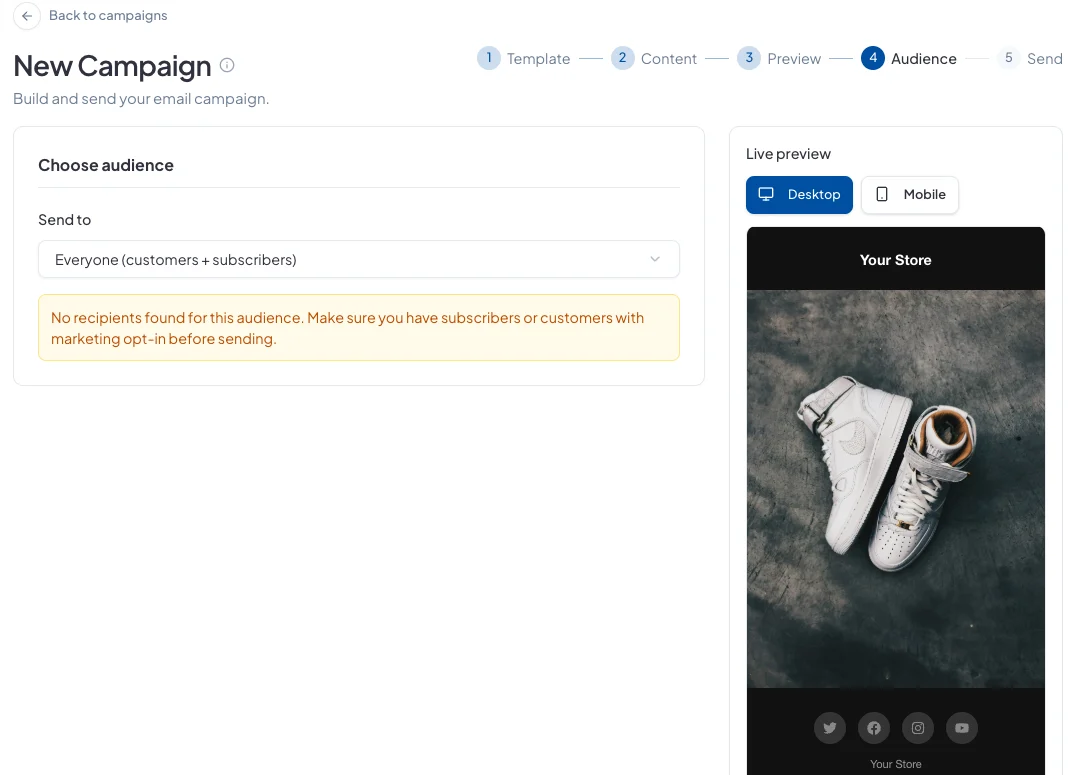Click the desktop monitor icon

point(766,194)
